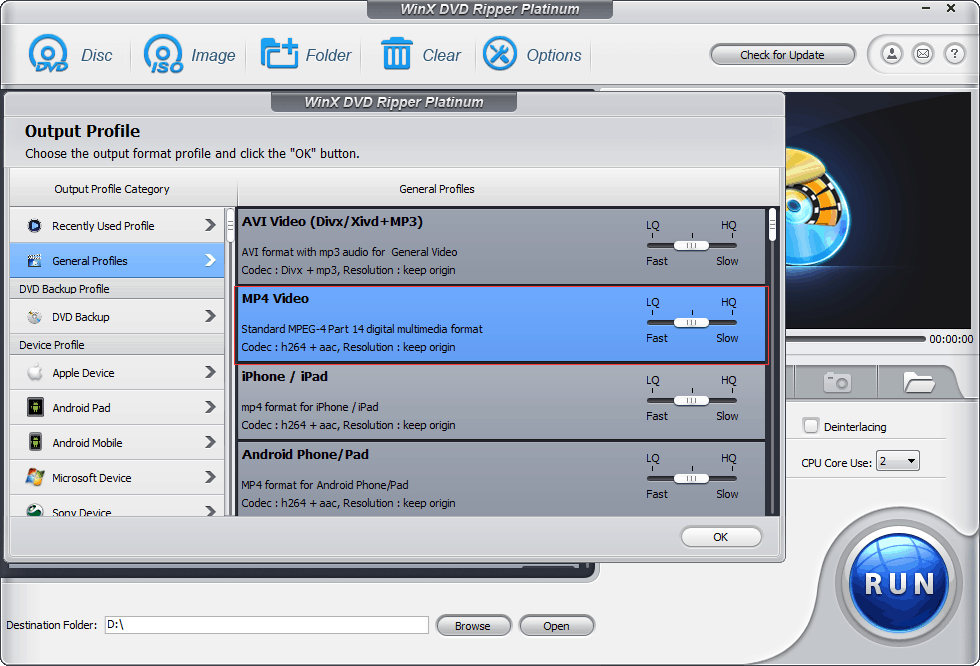Enable Deinterlacing

(x=811, y=425)
